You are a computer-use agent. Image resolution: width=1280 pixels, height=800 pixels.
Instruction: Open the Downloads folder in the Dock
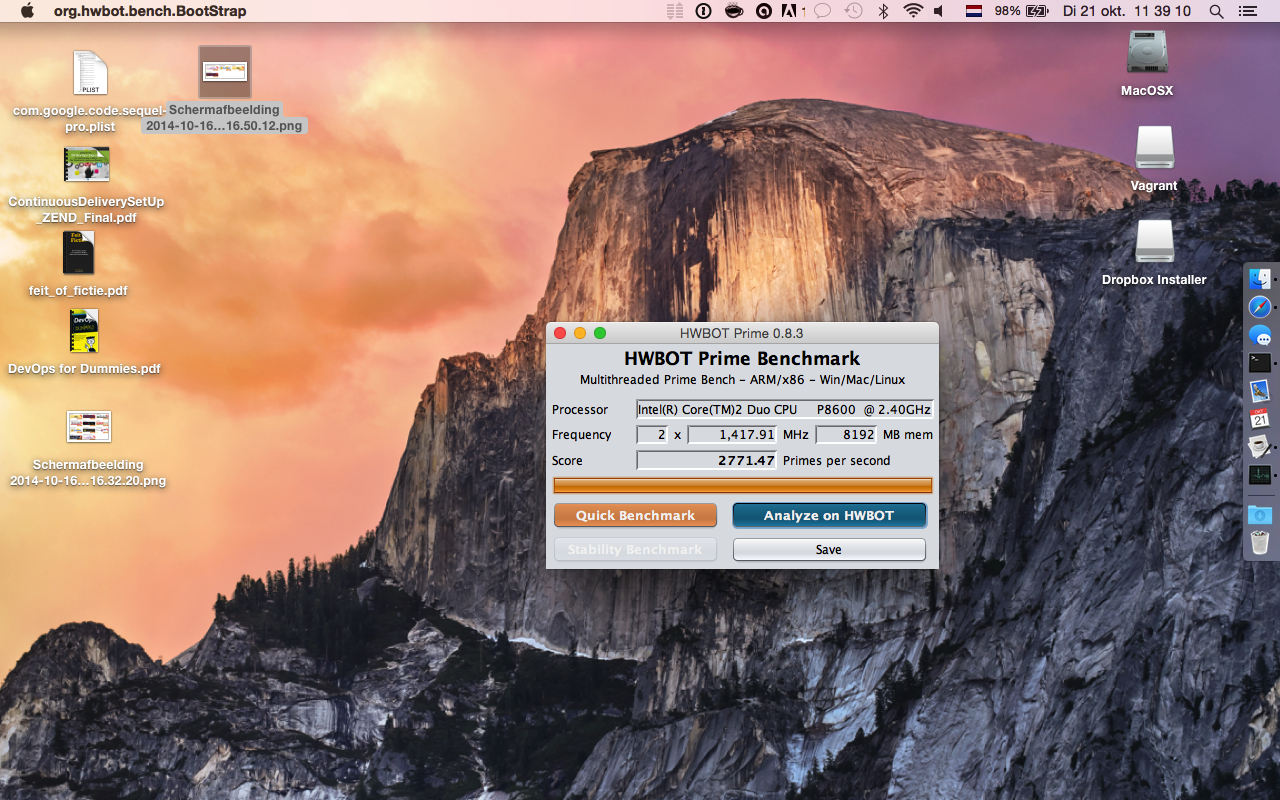[x=1260, y=515]
